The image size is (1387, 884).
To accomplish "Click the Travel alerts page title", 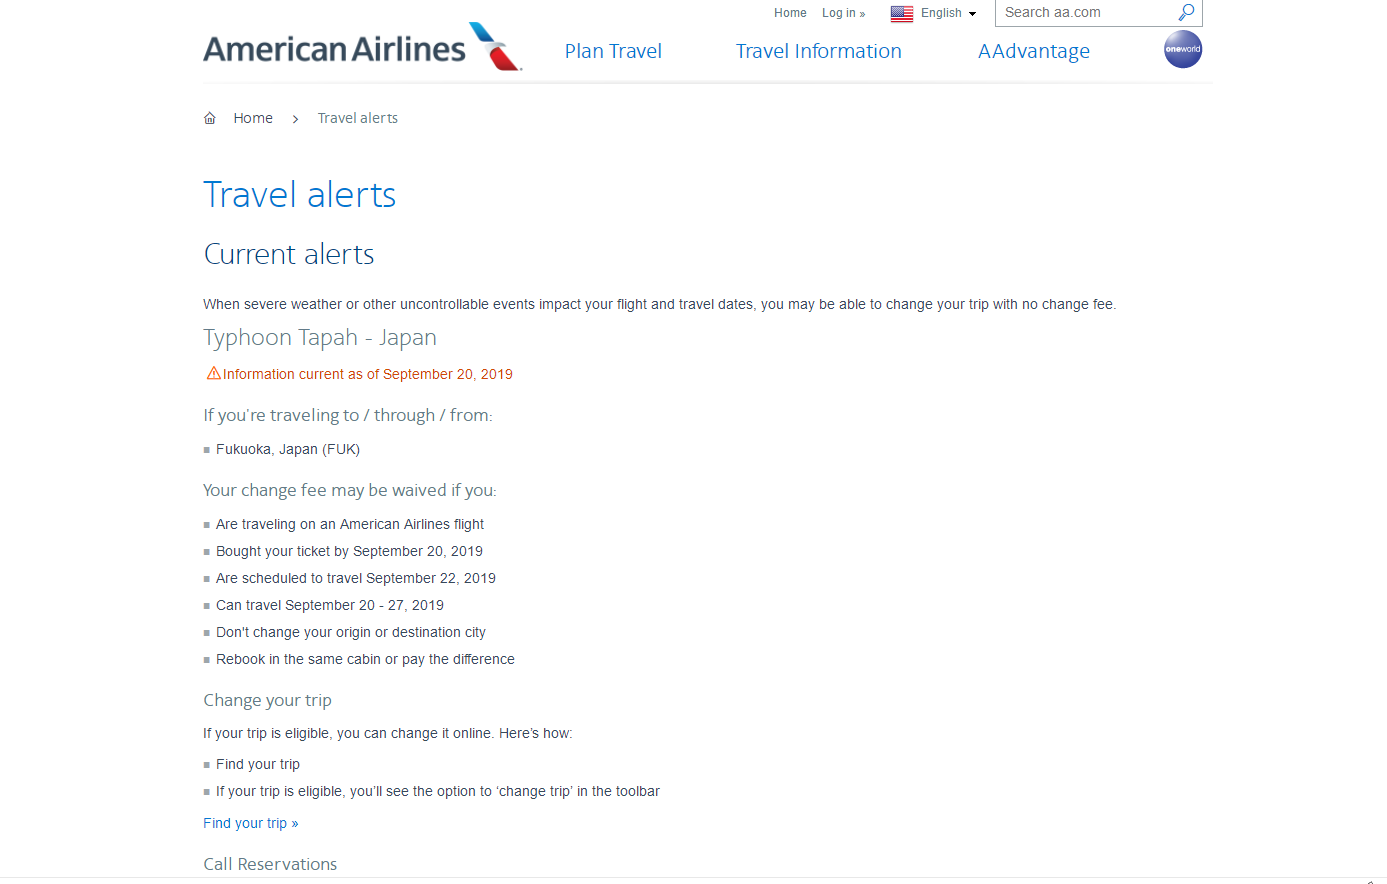I will coord(300,195).
